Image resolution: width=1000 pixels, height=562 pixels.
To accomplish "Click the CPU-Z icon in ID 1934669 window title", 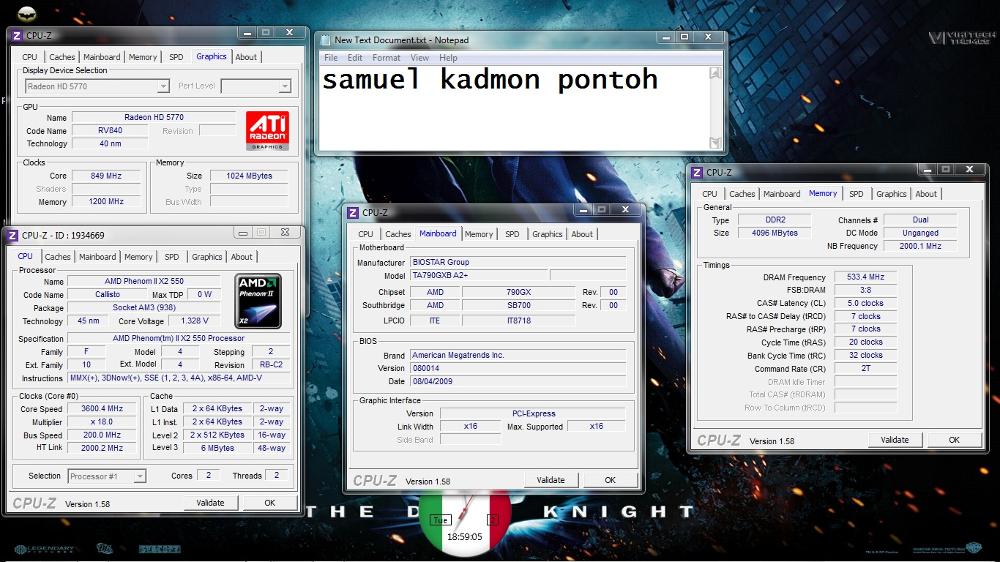I will coord(13,235).
